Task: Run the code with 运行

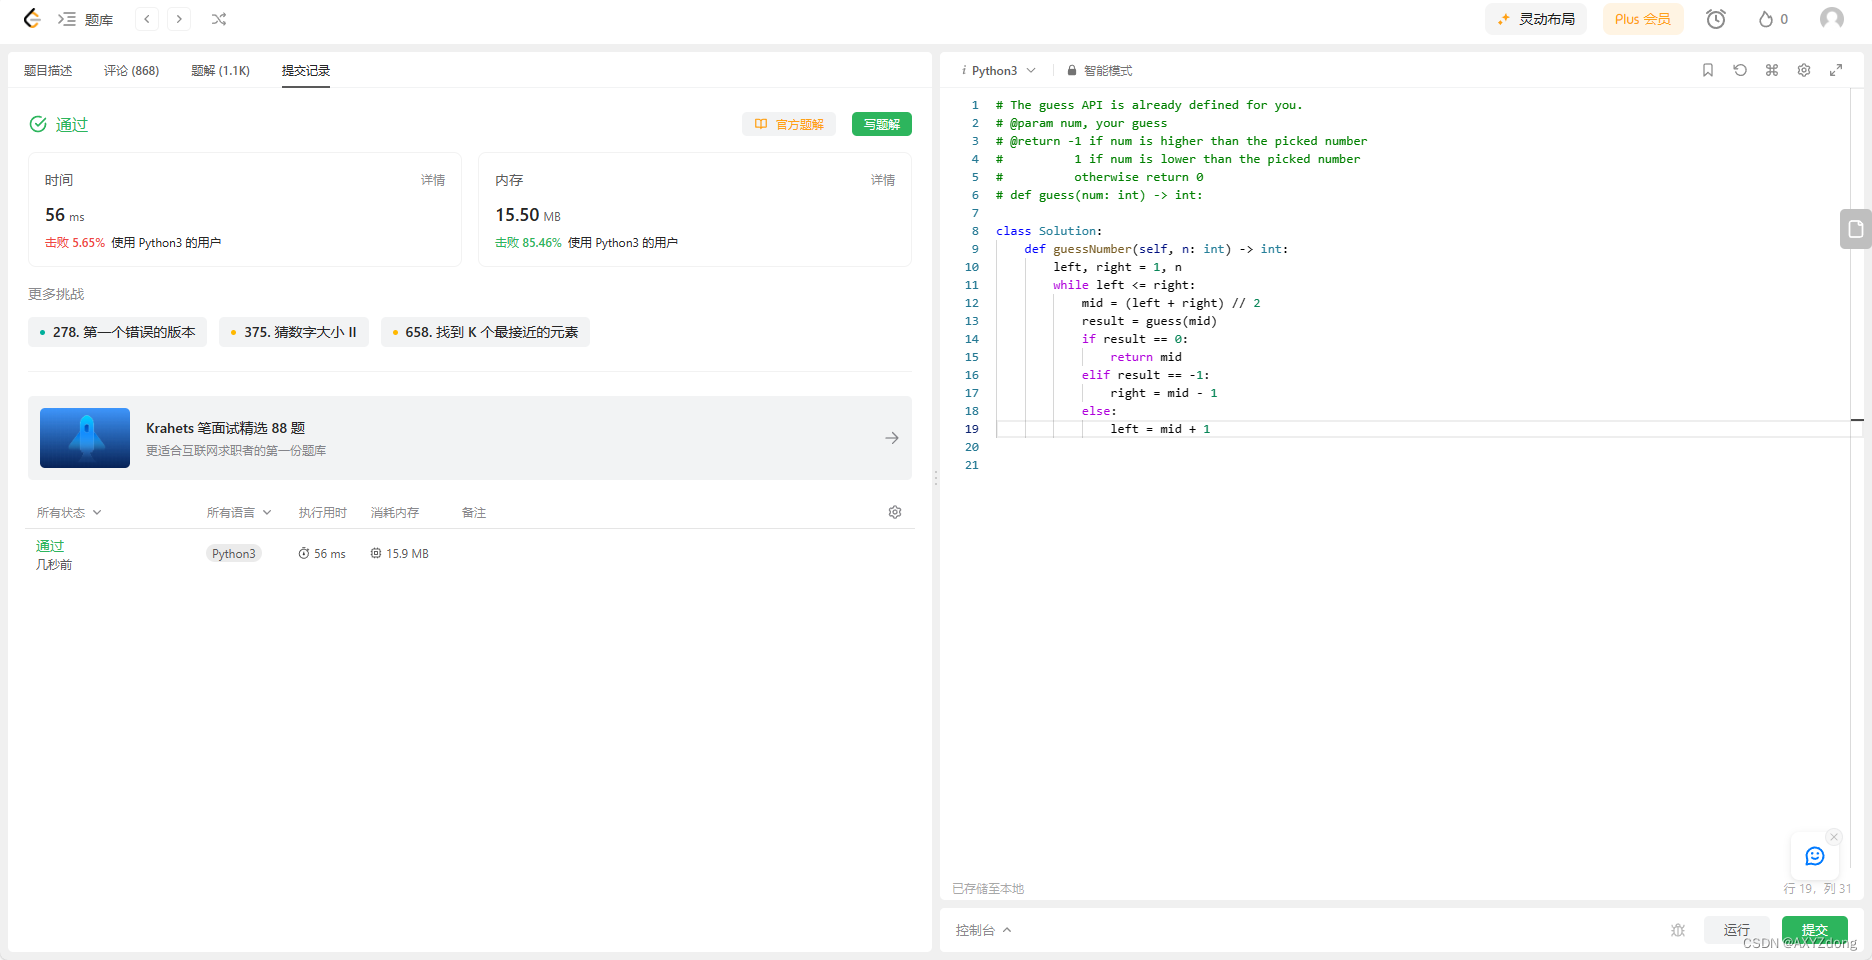Action: (1737, 930)
